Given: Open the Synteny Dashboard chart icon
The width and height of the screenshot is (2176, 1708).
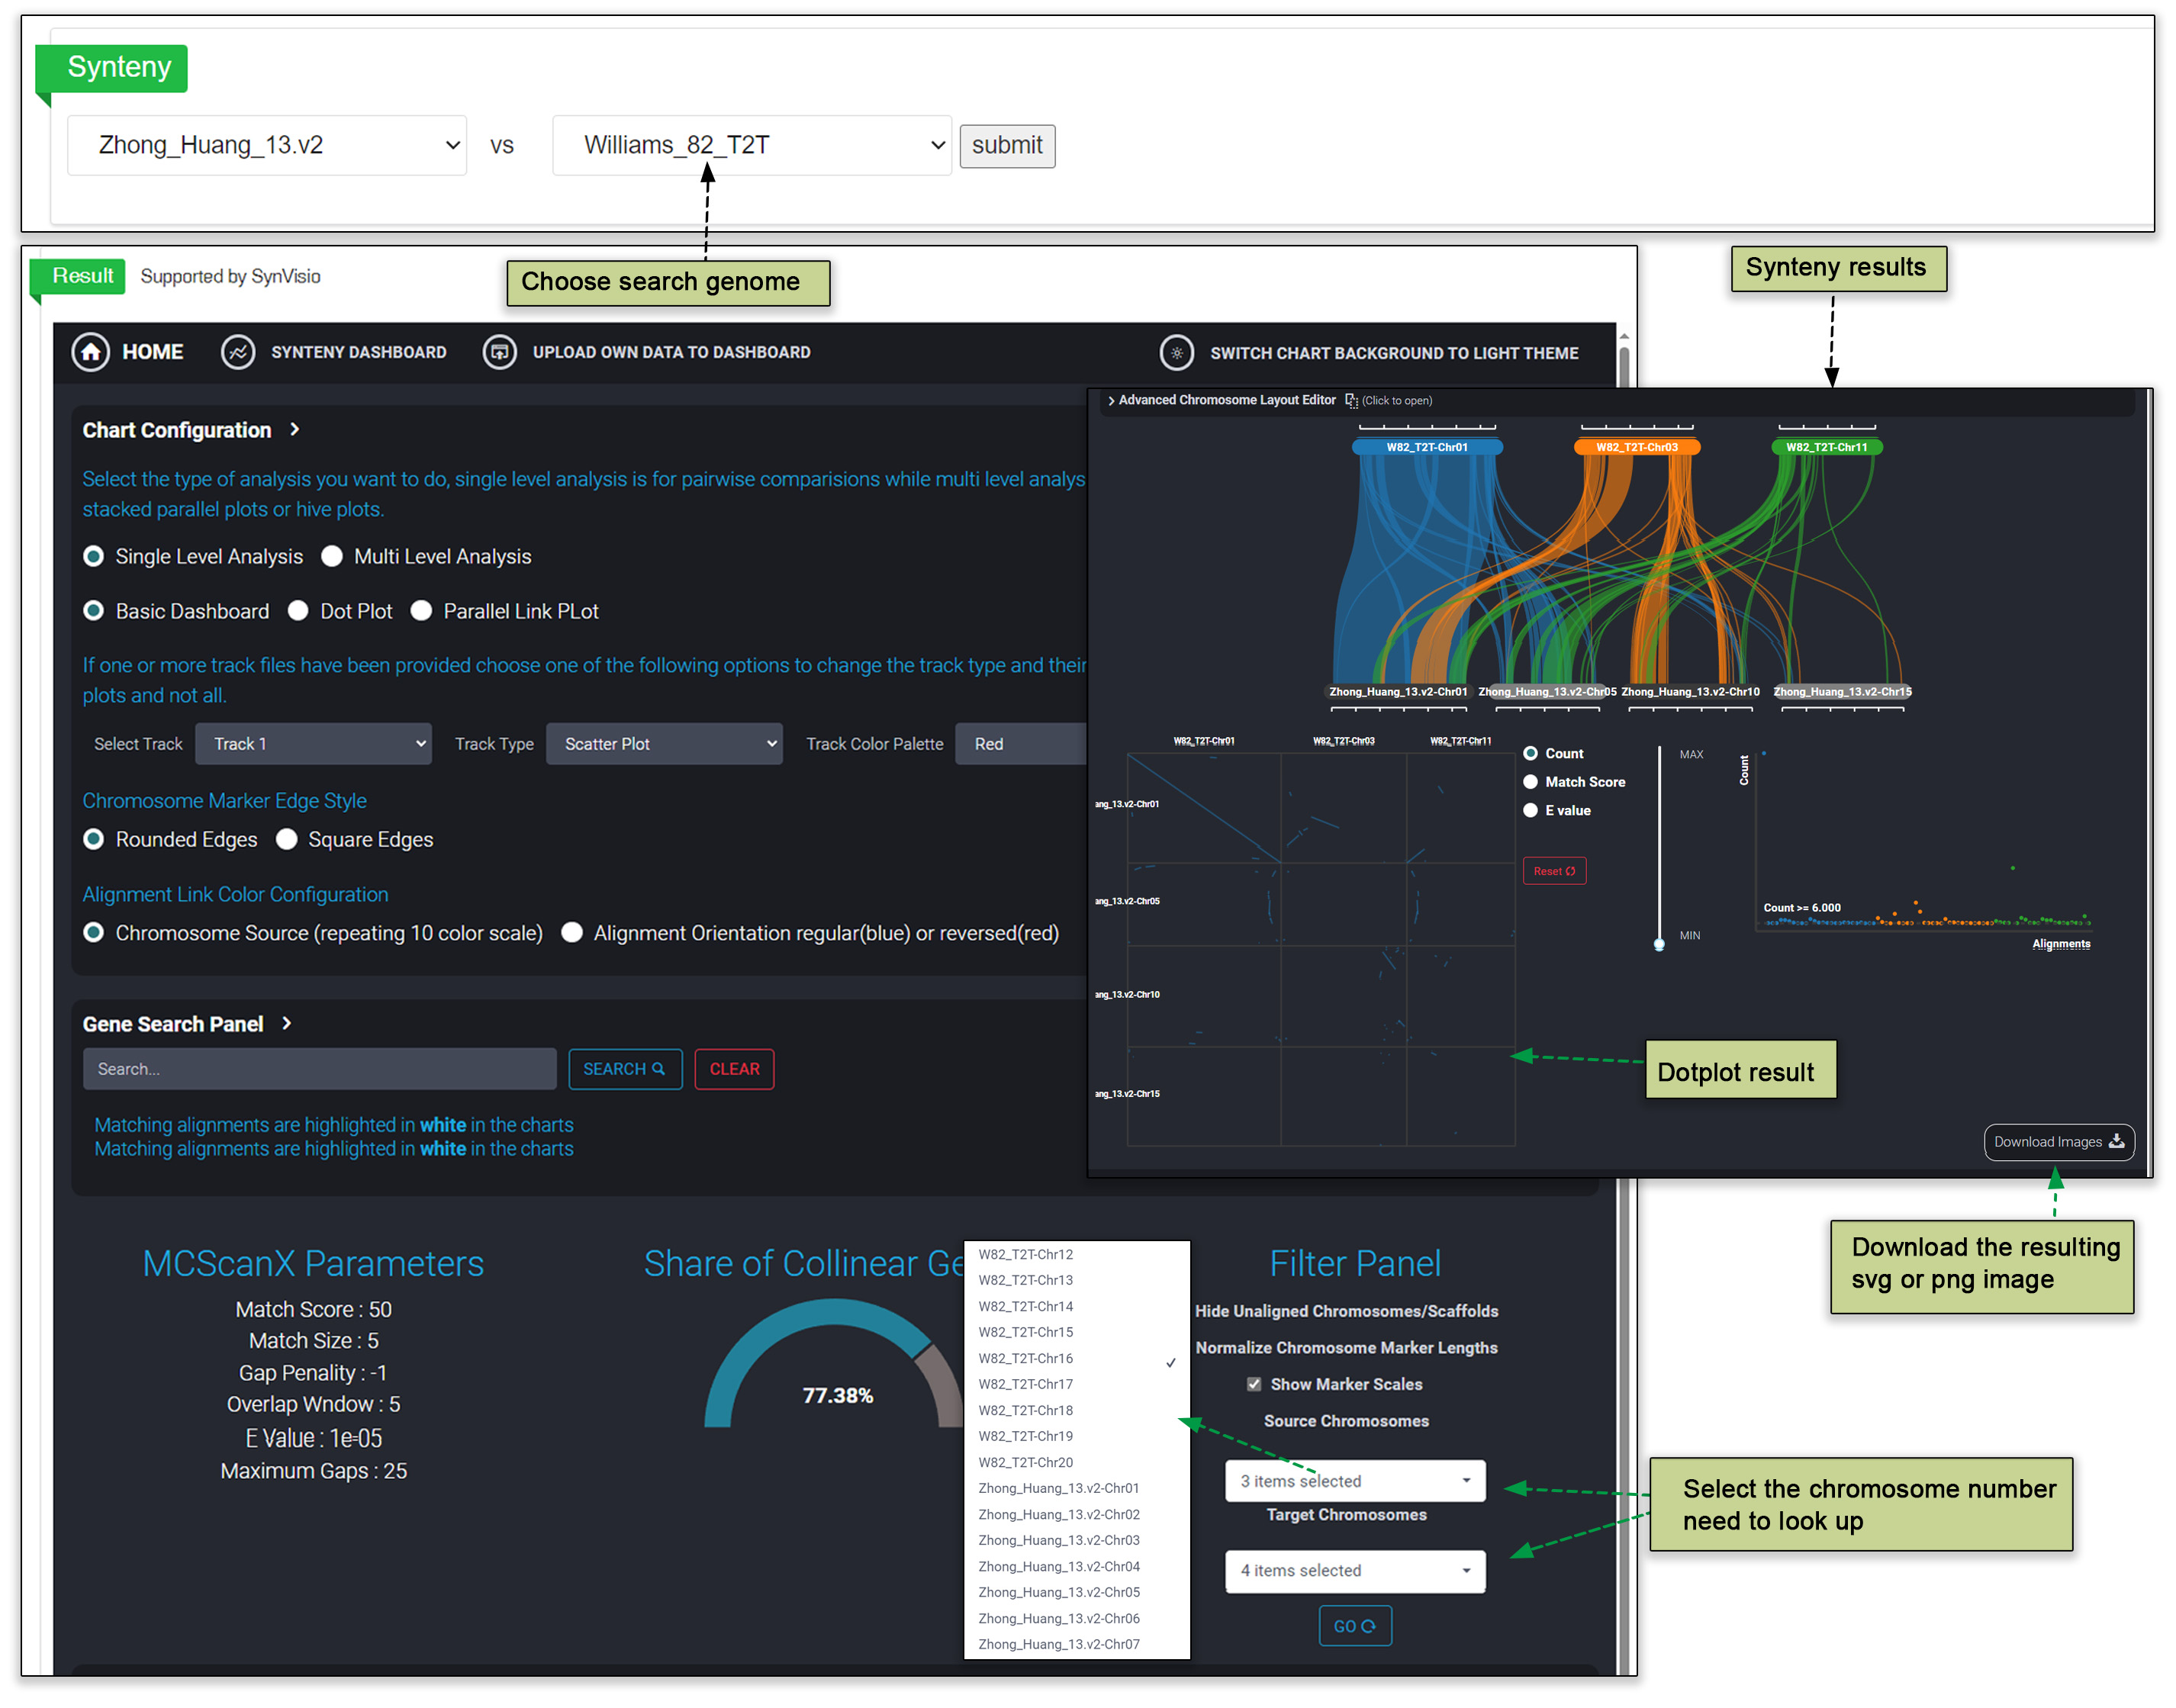Looking at the screenshot, I should [238, 352].
